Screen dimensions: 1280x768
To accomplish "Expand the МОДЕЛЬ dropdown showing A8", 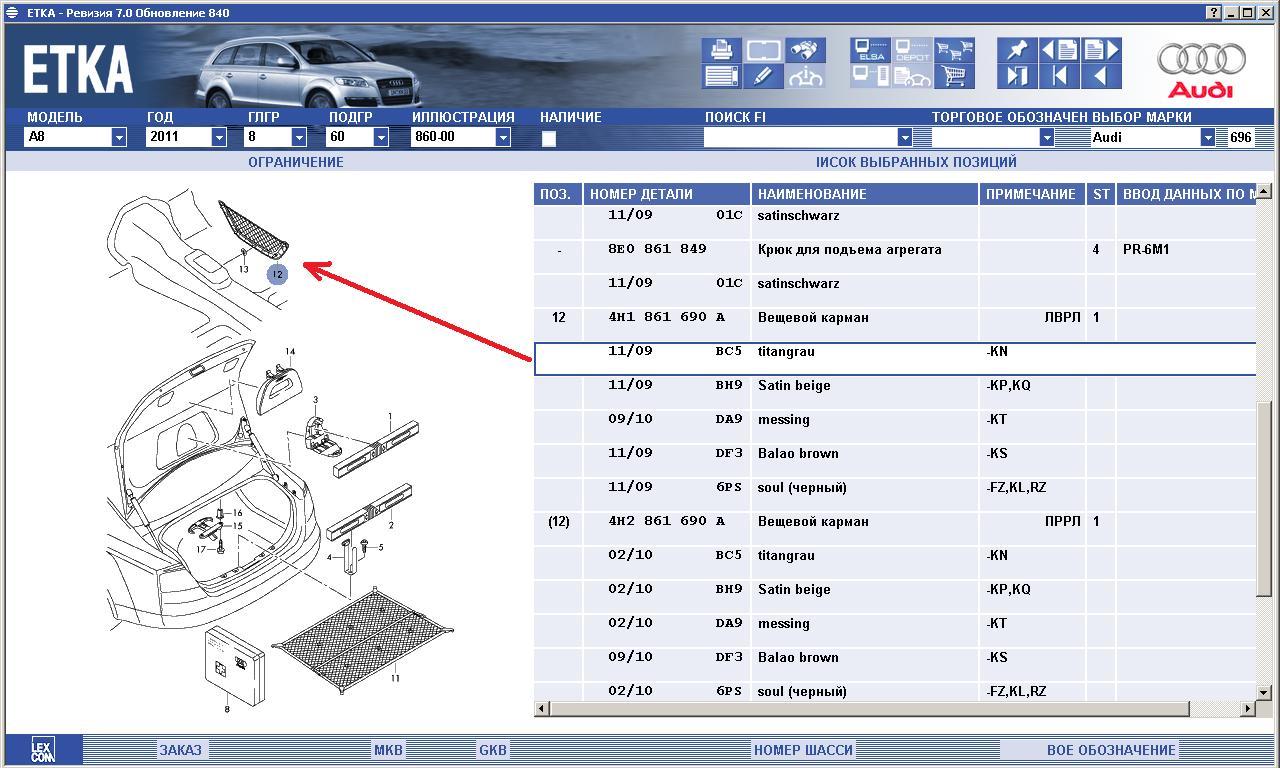I will 118,137.
